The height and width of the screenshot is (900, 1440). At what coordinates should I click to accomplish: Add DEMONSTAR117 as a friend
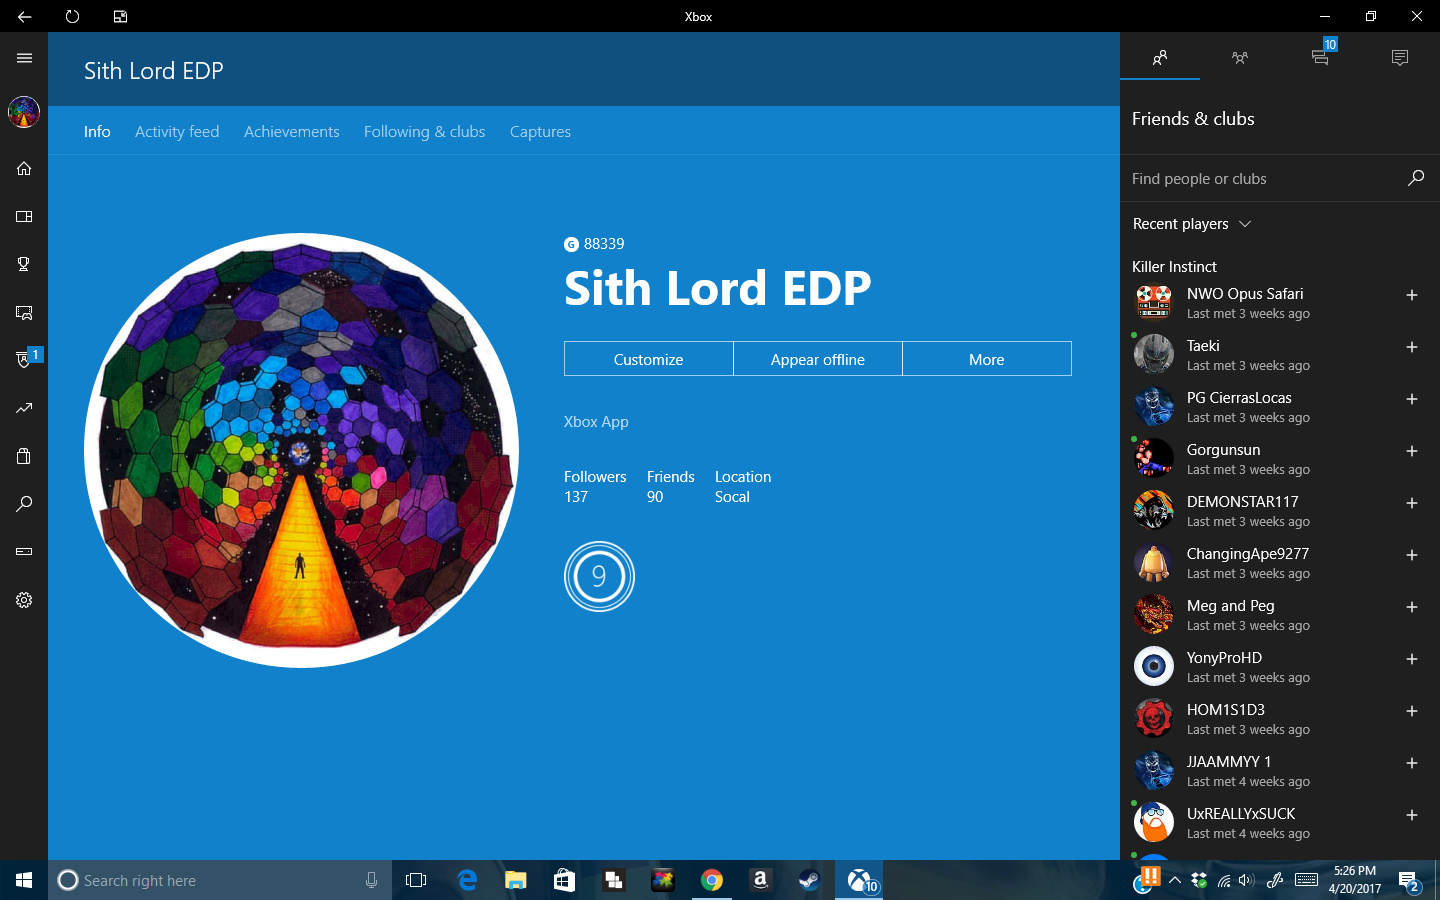[1412, 503]
